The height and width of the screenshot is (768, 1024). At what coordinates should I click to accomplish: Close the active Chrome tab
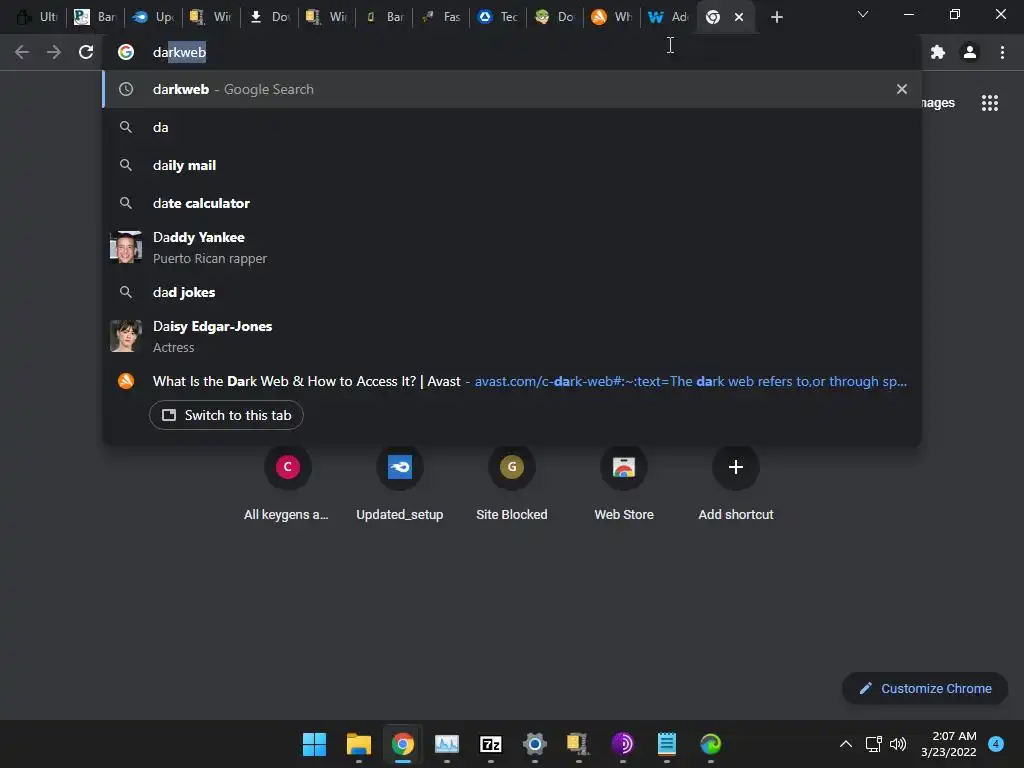pos(739,17)
